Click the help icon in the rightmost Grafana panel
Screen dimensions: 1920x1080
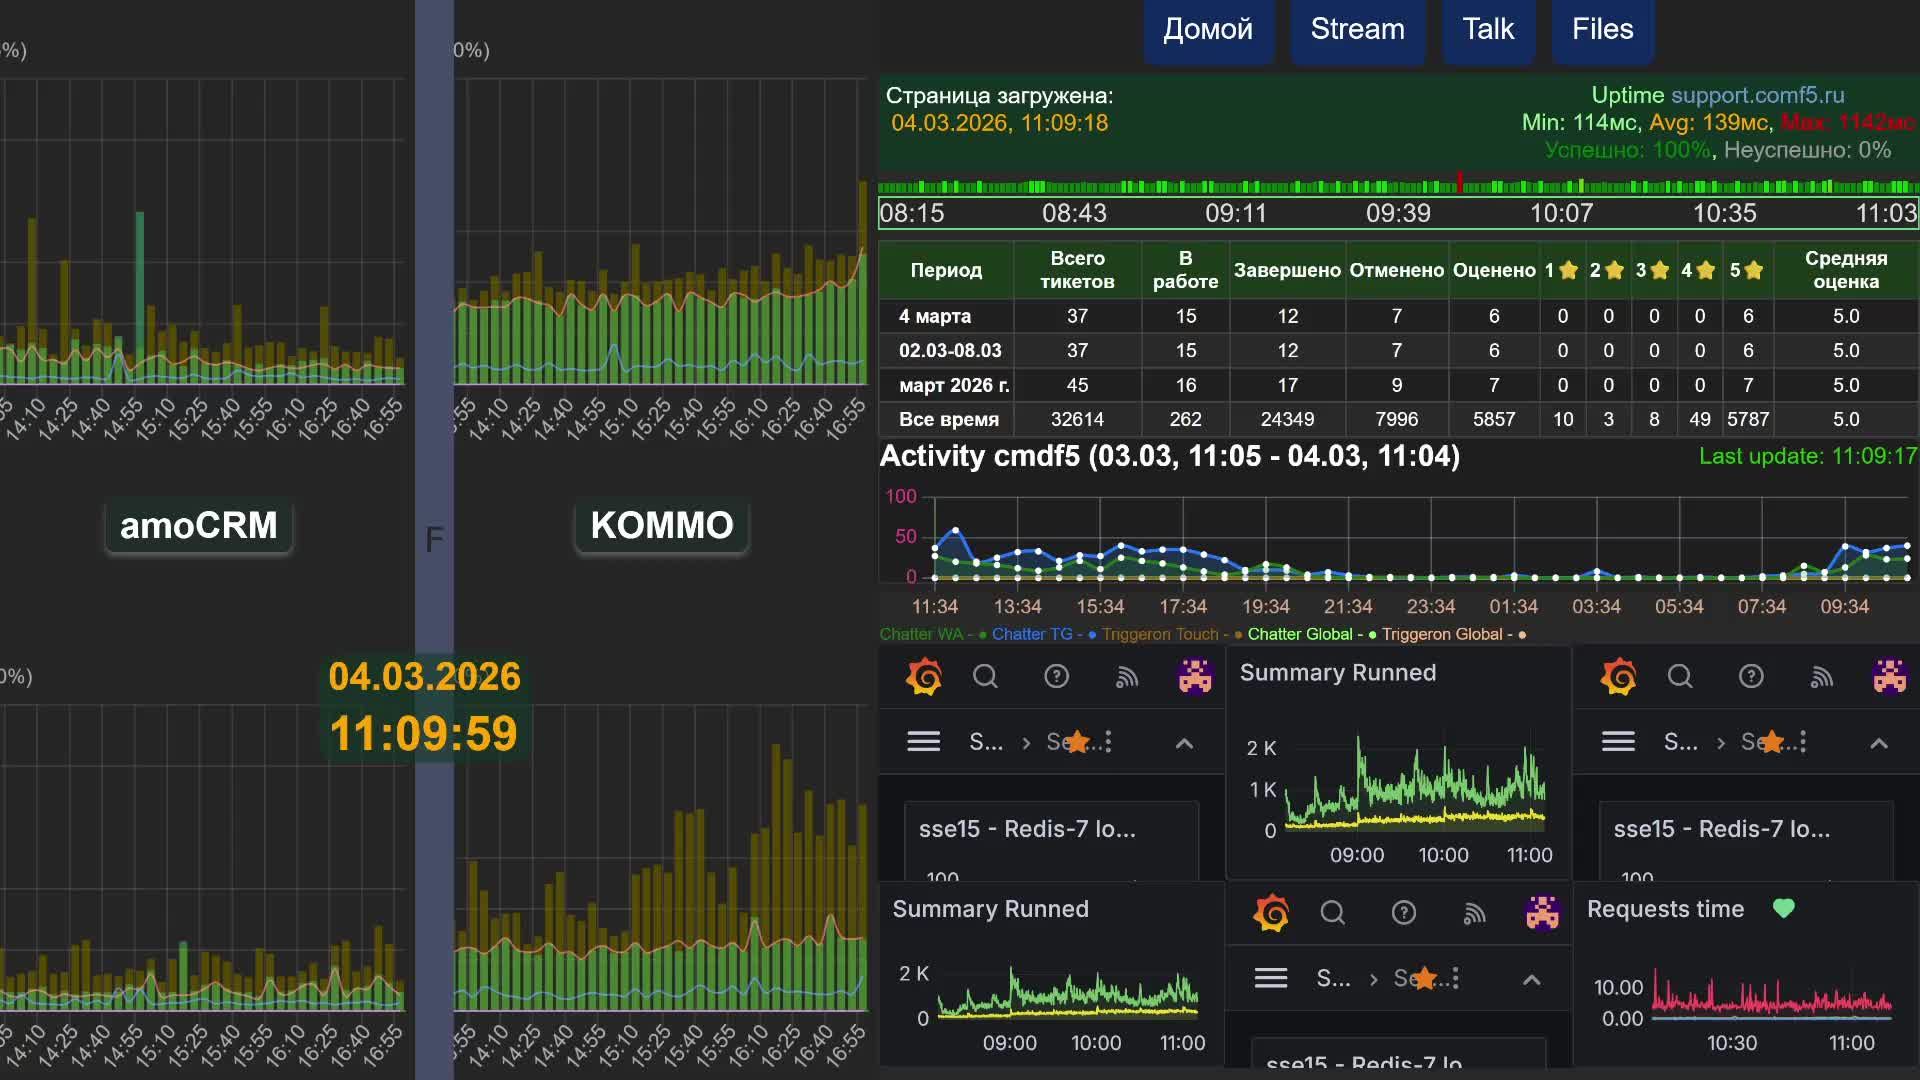pyautogui.click(x=1750, y=677)
